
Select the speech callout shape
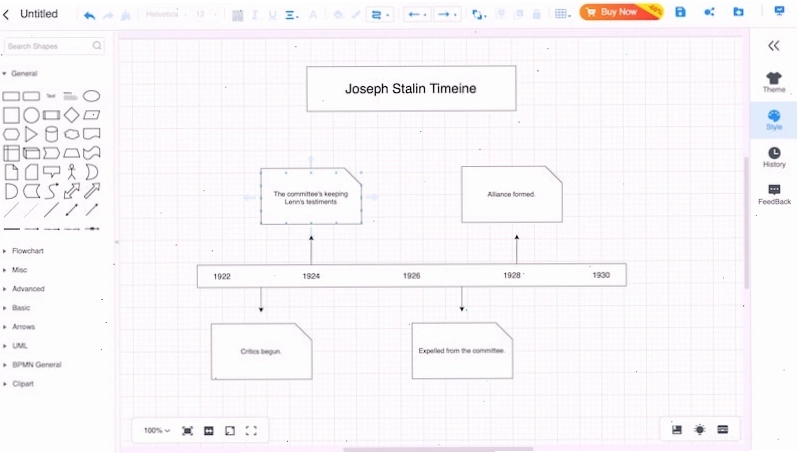tap(51, 172)
